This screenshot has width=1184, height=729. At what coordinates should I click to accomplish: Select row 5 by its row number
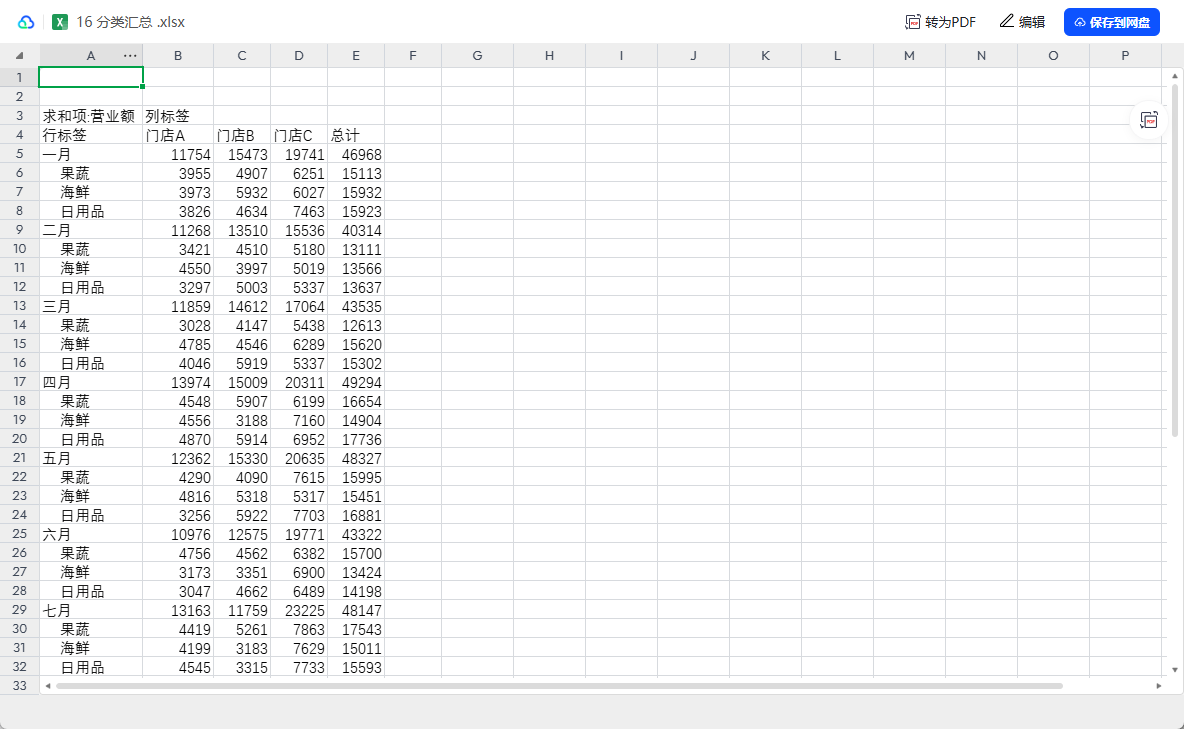[x=19, y=154]
